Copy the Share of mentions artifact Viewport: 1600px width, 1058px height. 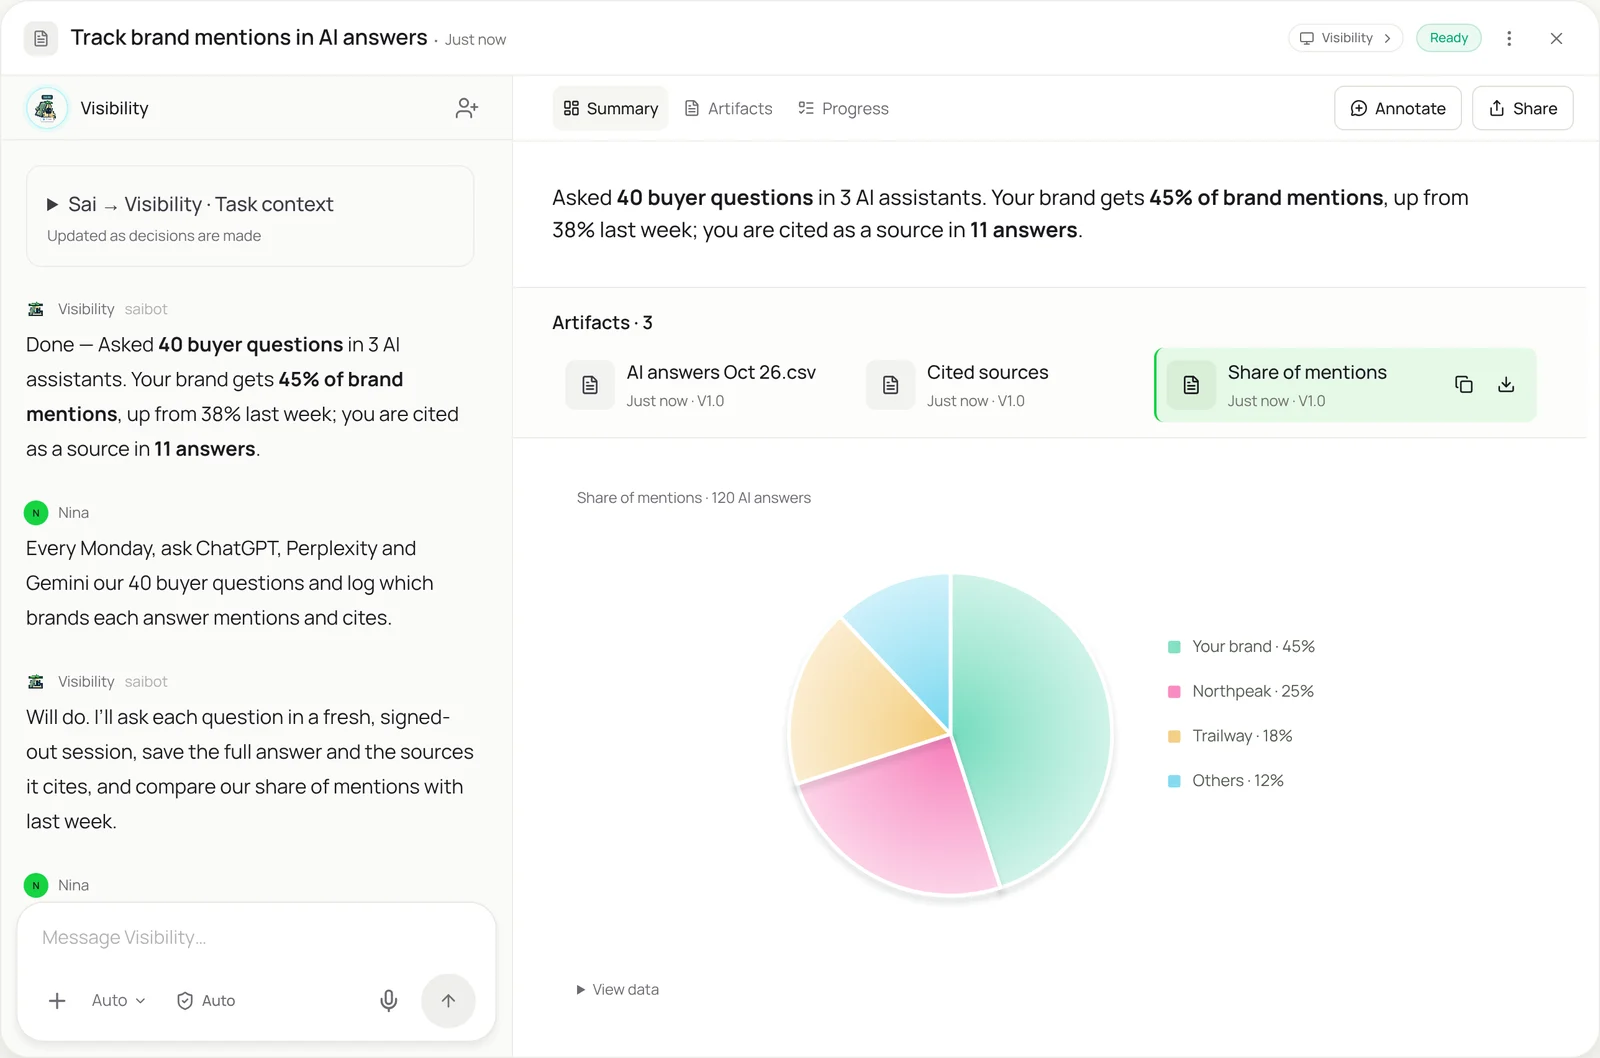tap(1463, 385)
